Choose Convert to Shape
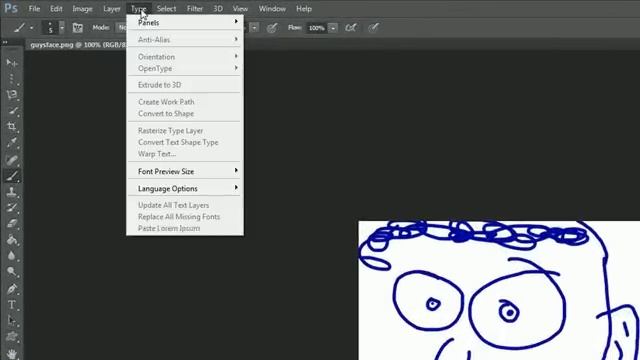The width and height of the screenshot is (640, 360). 185,113
